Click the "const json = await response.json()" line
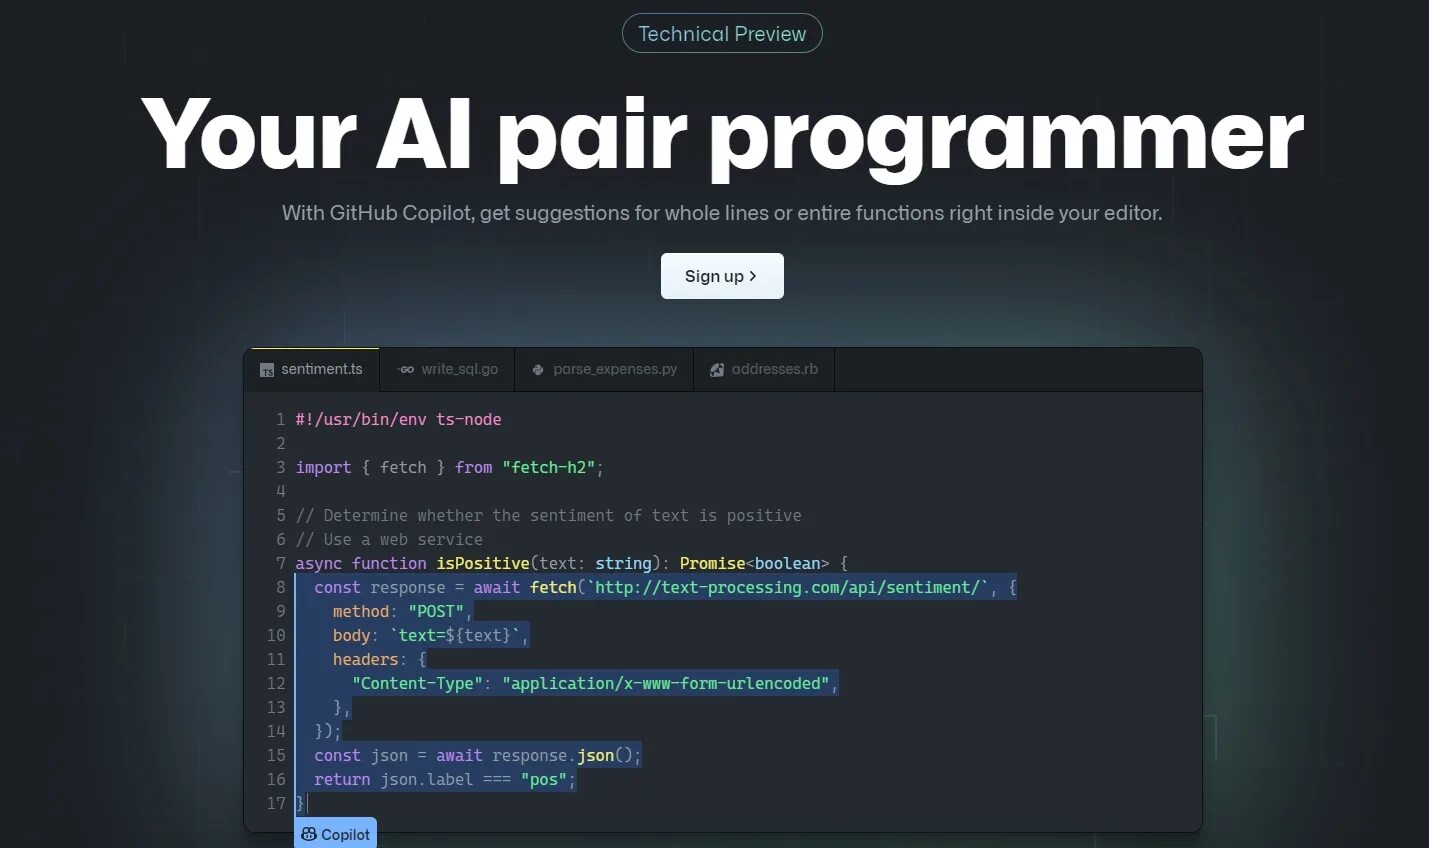1429x848 pixels. (x=477, y=756)
